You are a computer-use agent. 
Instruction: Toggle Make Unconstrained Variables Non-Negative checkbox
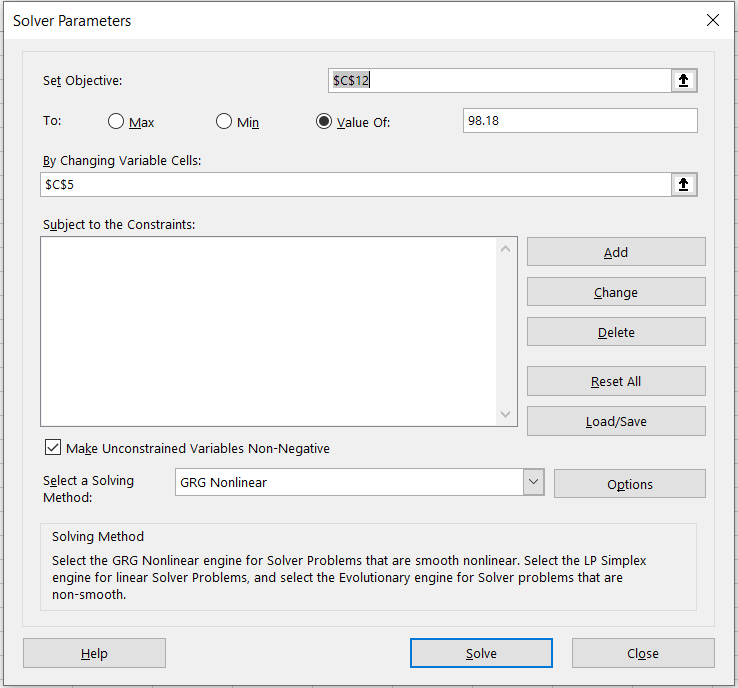[x=53, y=448]
